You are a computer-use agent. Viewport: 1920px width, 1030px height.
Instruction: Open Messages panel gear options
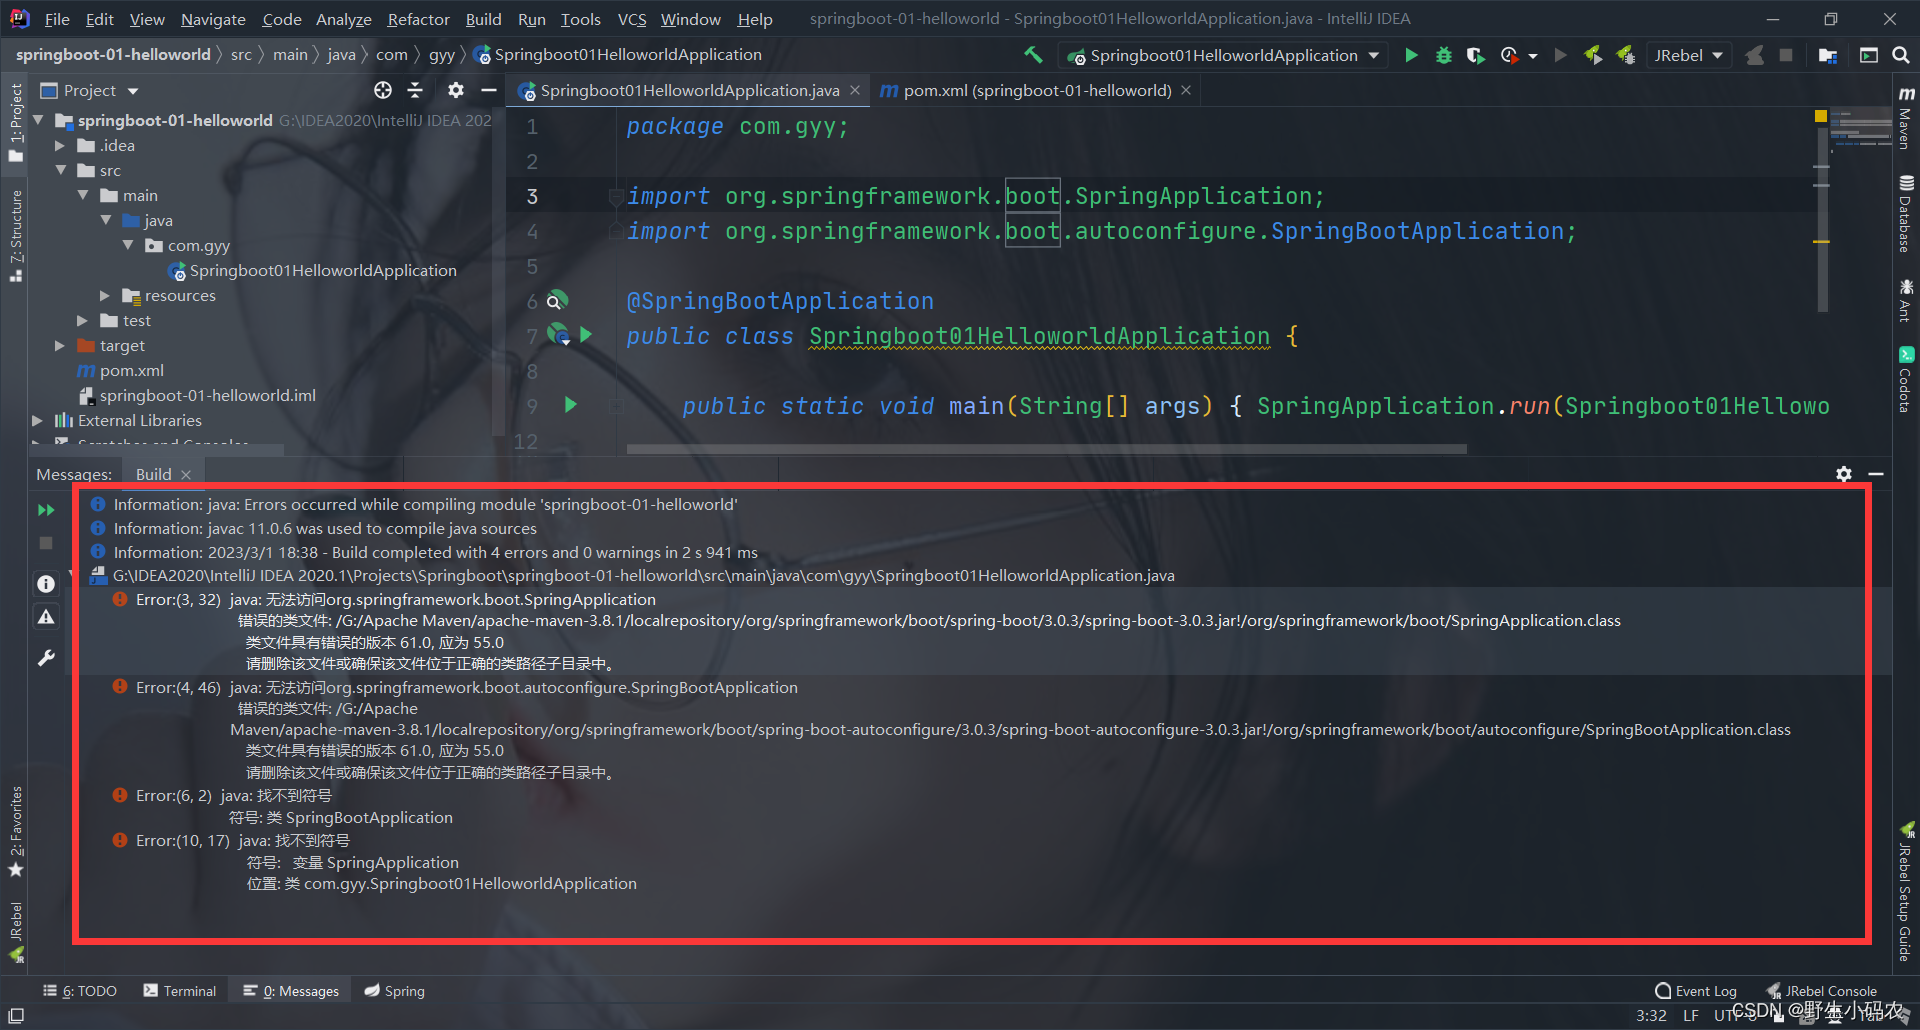(1844, 474)
